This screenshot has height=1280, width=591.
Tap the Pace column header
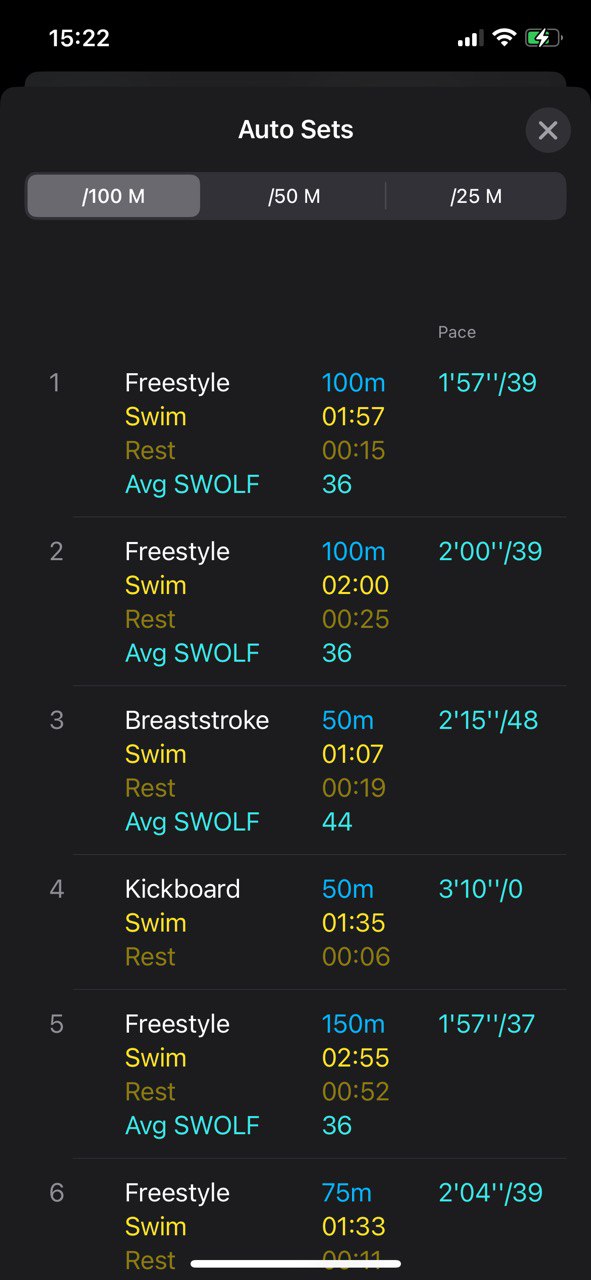(457, 332)
